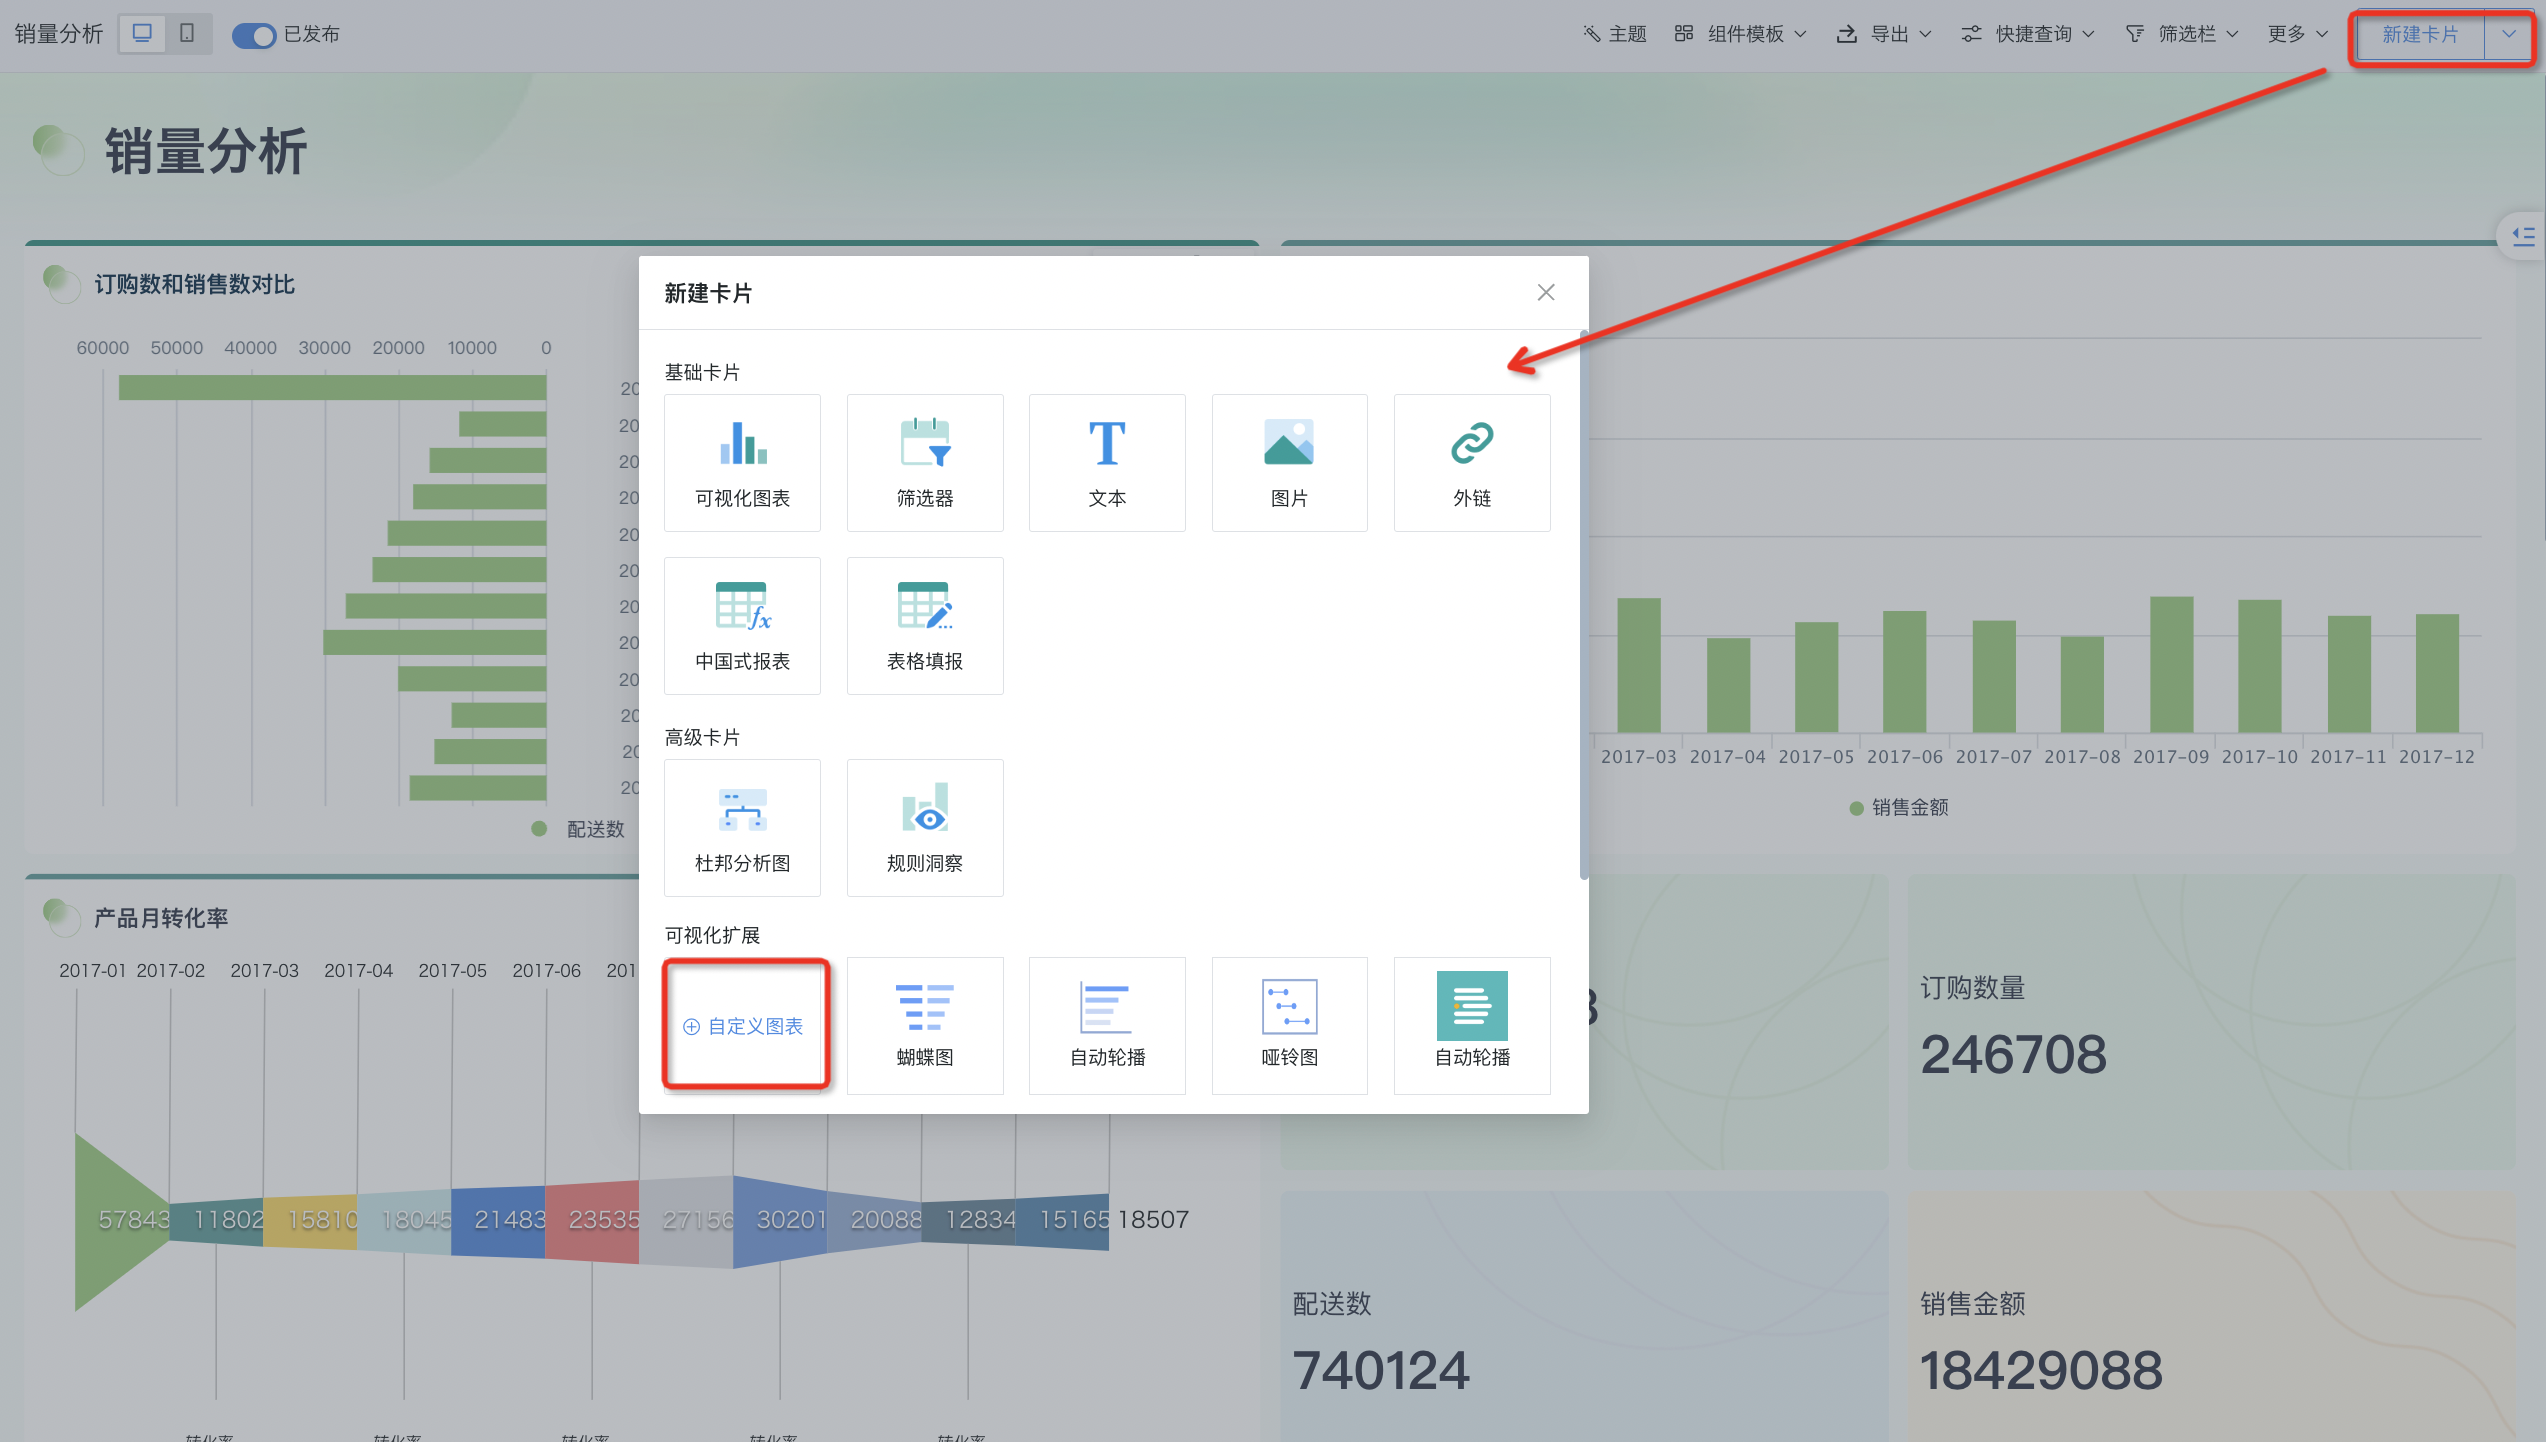Open the 主题 theme settings
Screen dimensions: 2546x1442
1614,34
